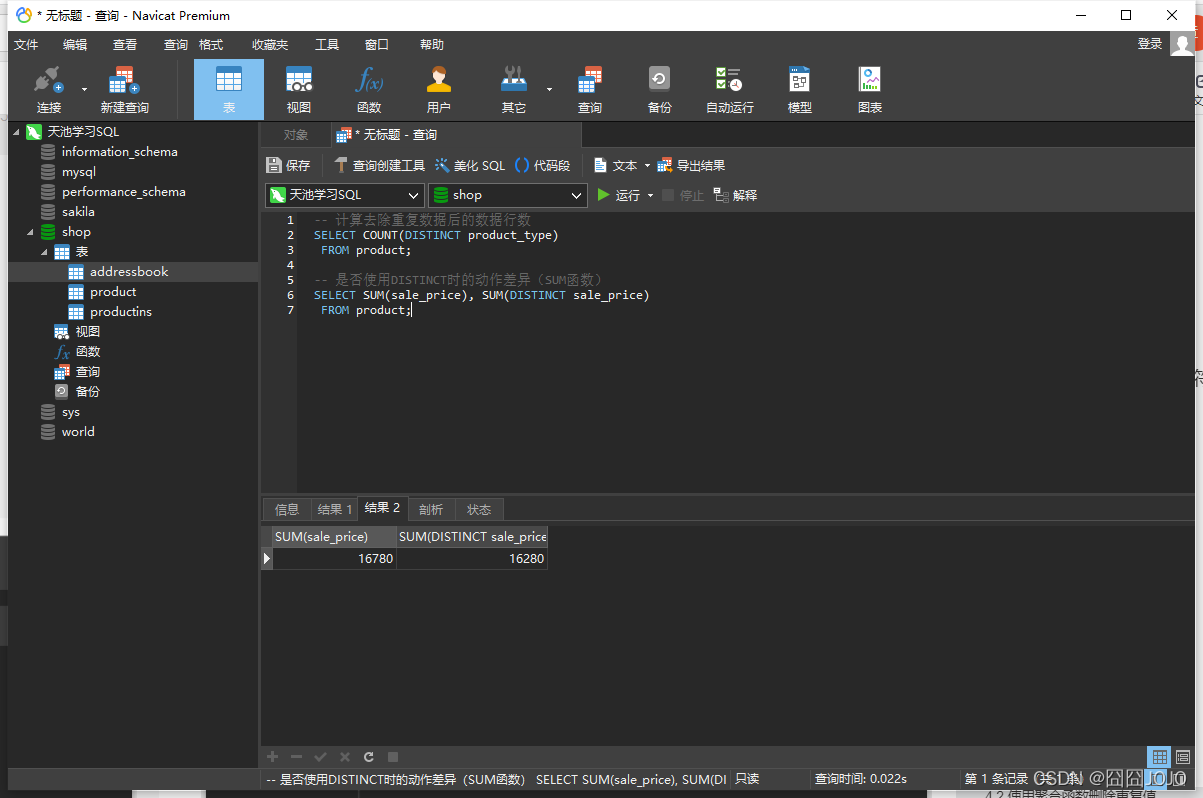The height and width of the screenshot is (798, 1203).
Task: Click the add record plus icon
Action: [x=272, y=757]
